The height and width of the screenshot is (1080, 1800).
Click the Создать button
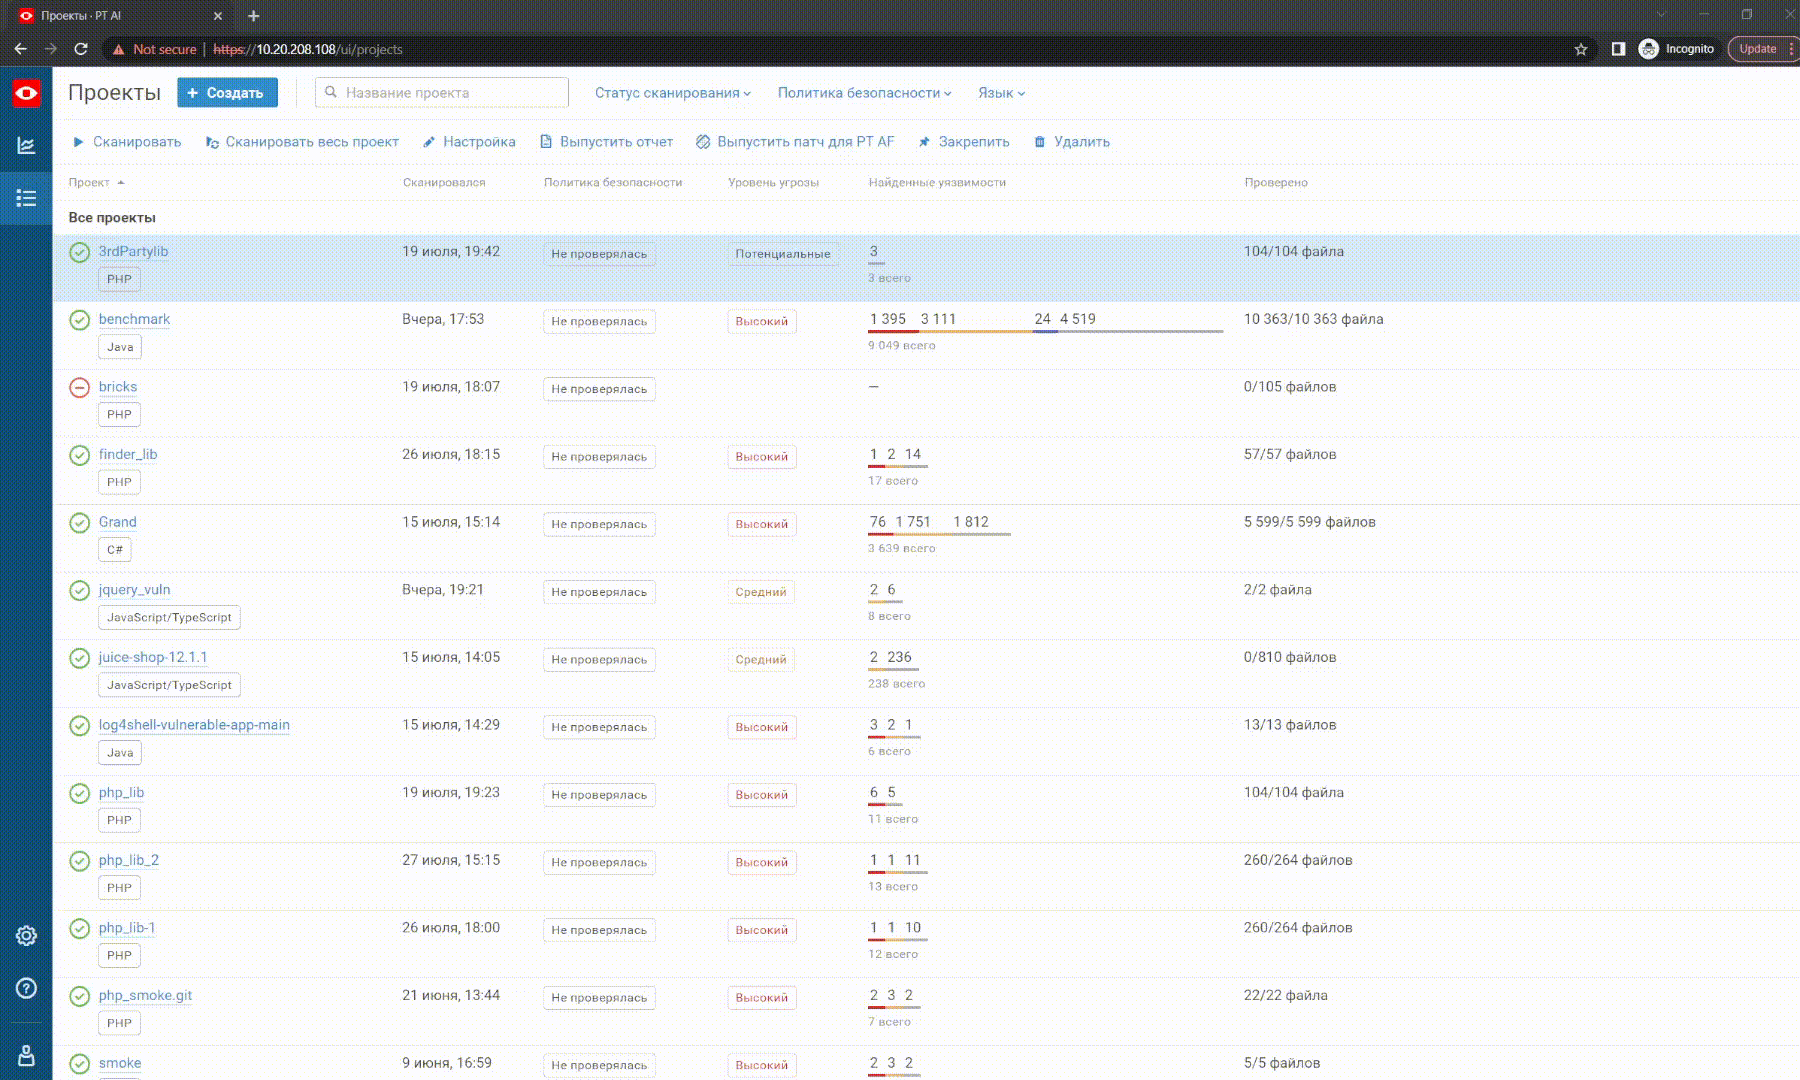pos(228,93)
